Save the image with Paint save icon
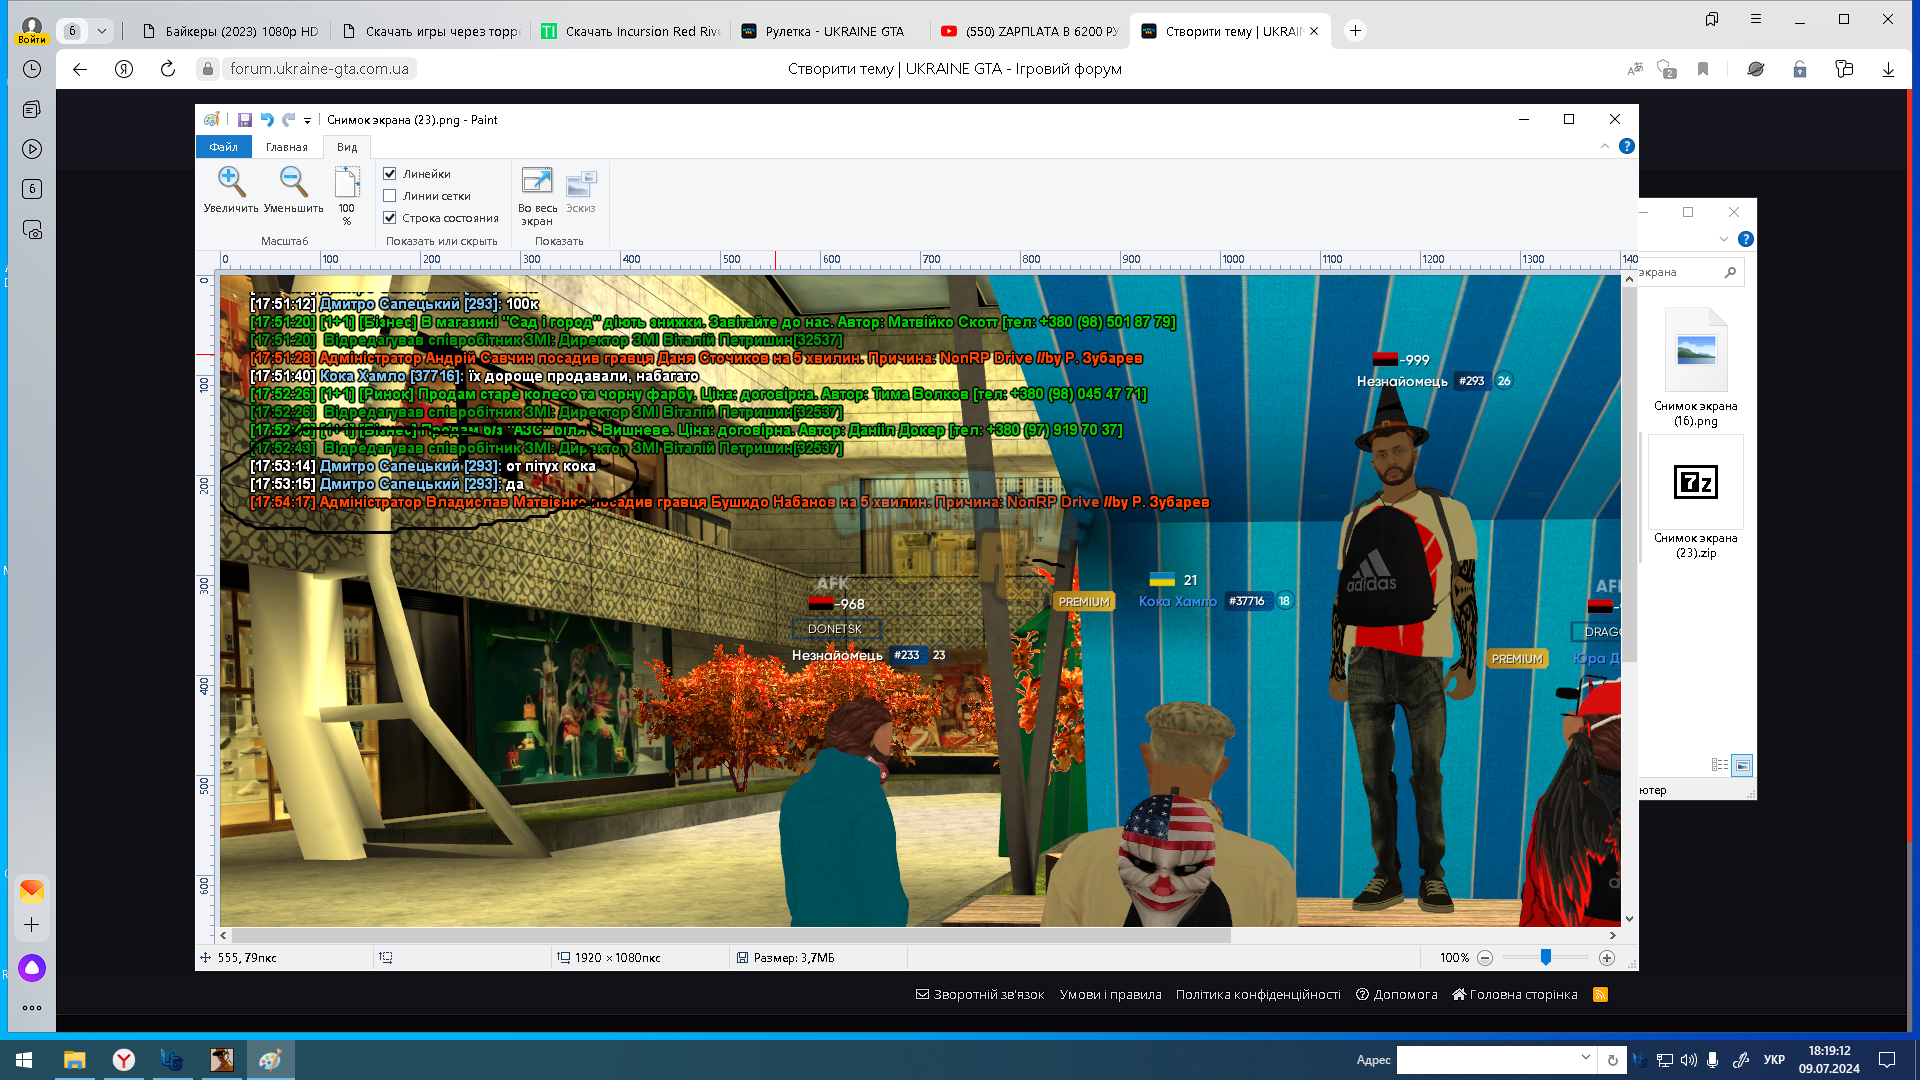This screenshot has height=1080, width=1920. point(244,120)
